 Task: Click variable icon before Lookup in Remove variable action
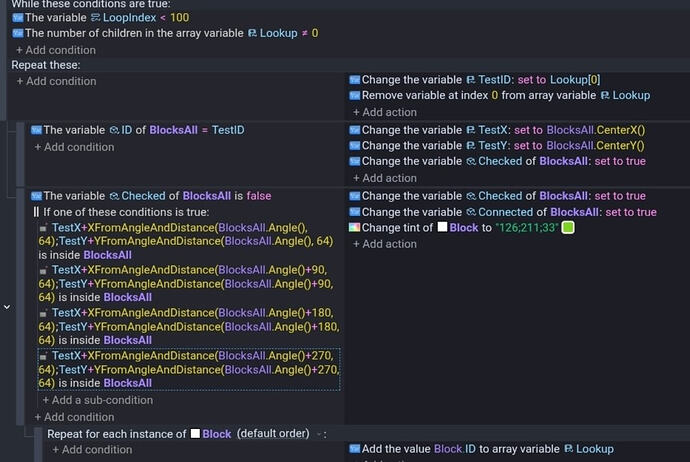point(606,95)
